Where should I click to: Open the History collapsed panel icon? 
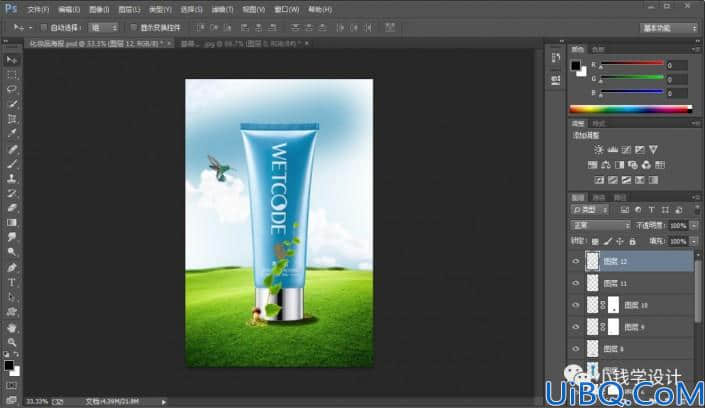pos(556,57)
